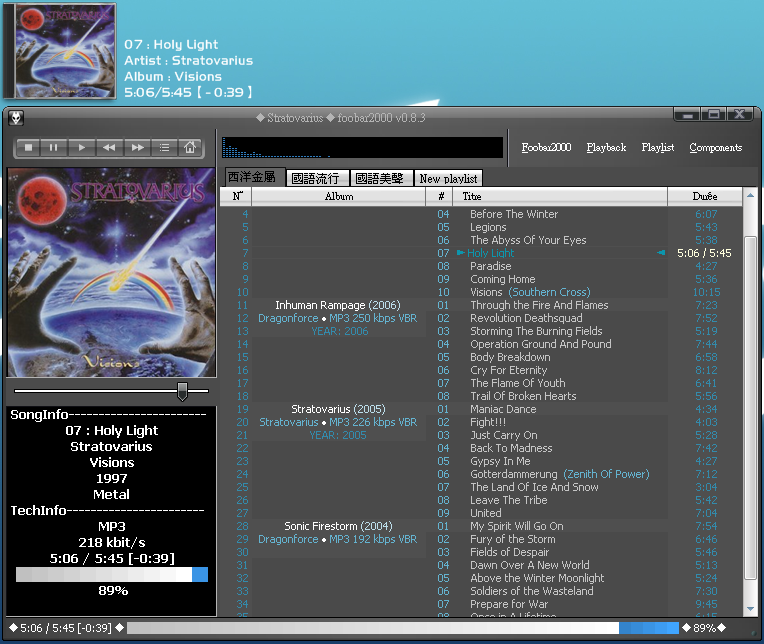Click the play button

pos(81,147)
